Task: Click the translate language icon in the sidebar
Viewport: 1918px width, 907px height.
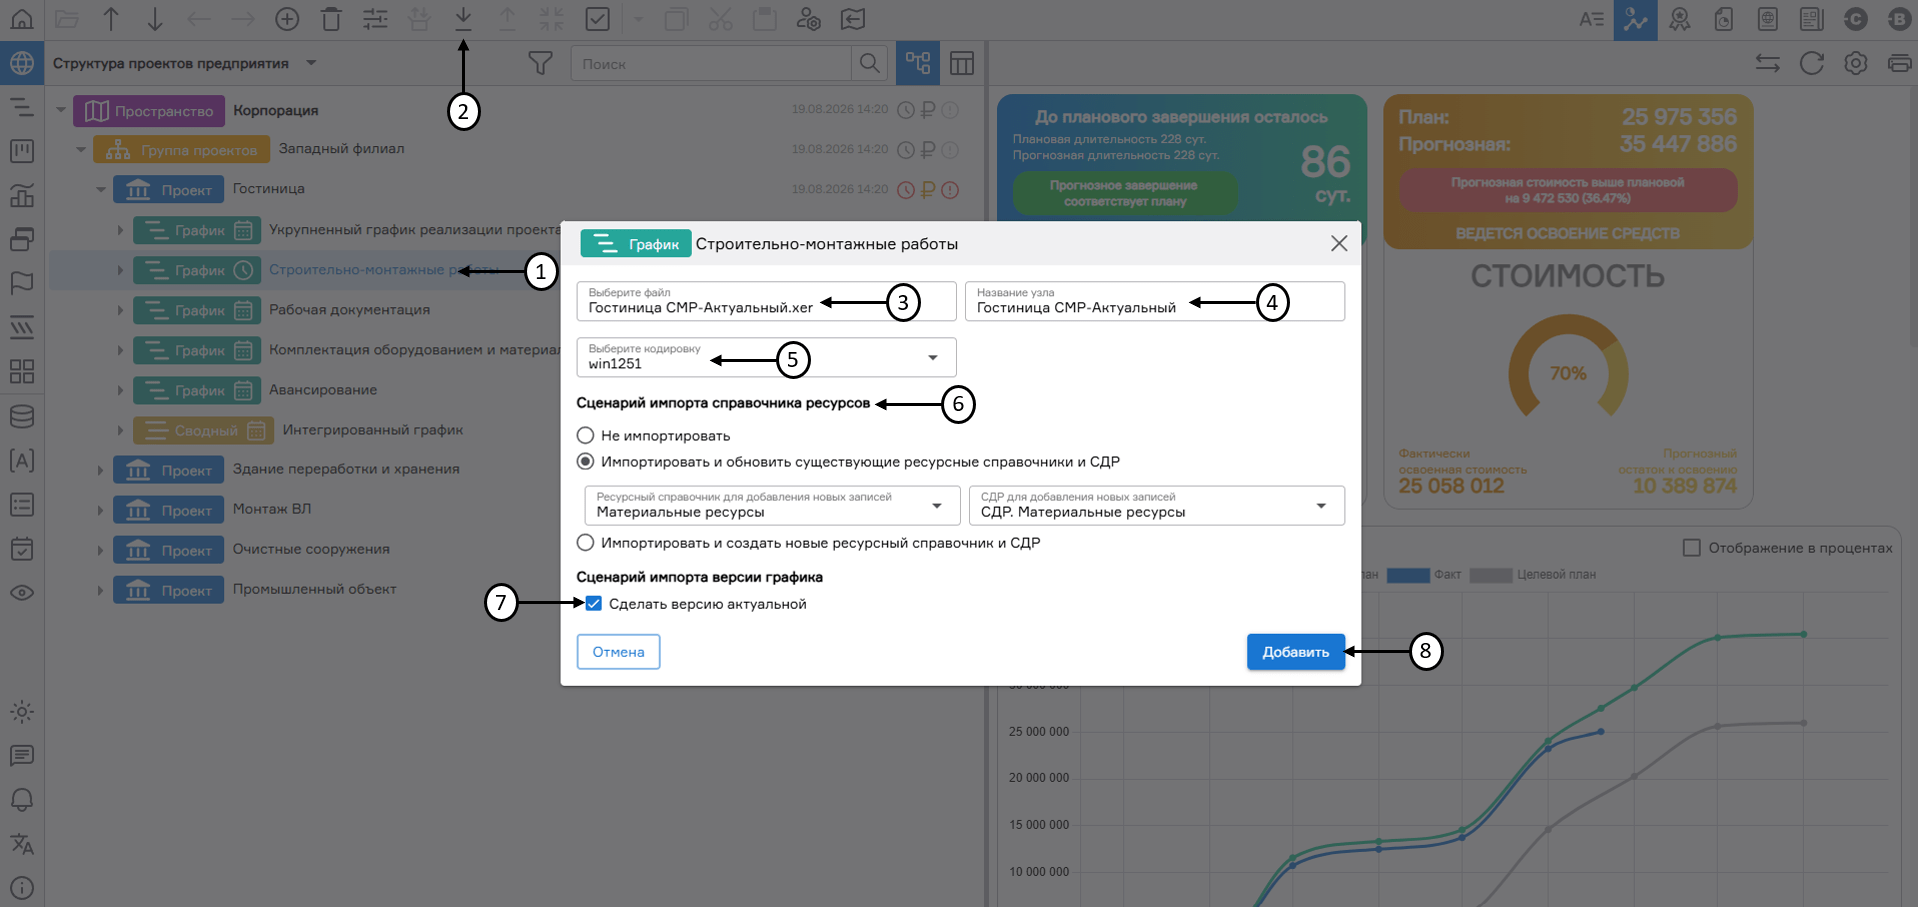Action: [22, 844]
